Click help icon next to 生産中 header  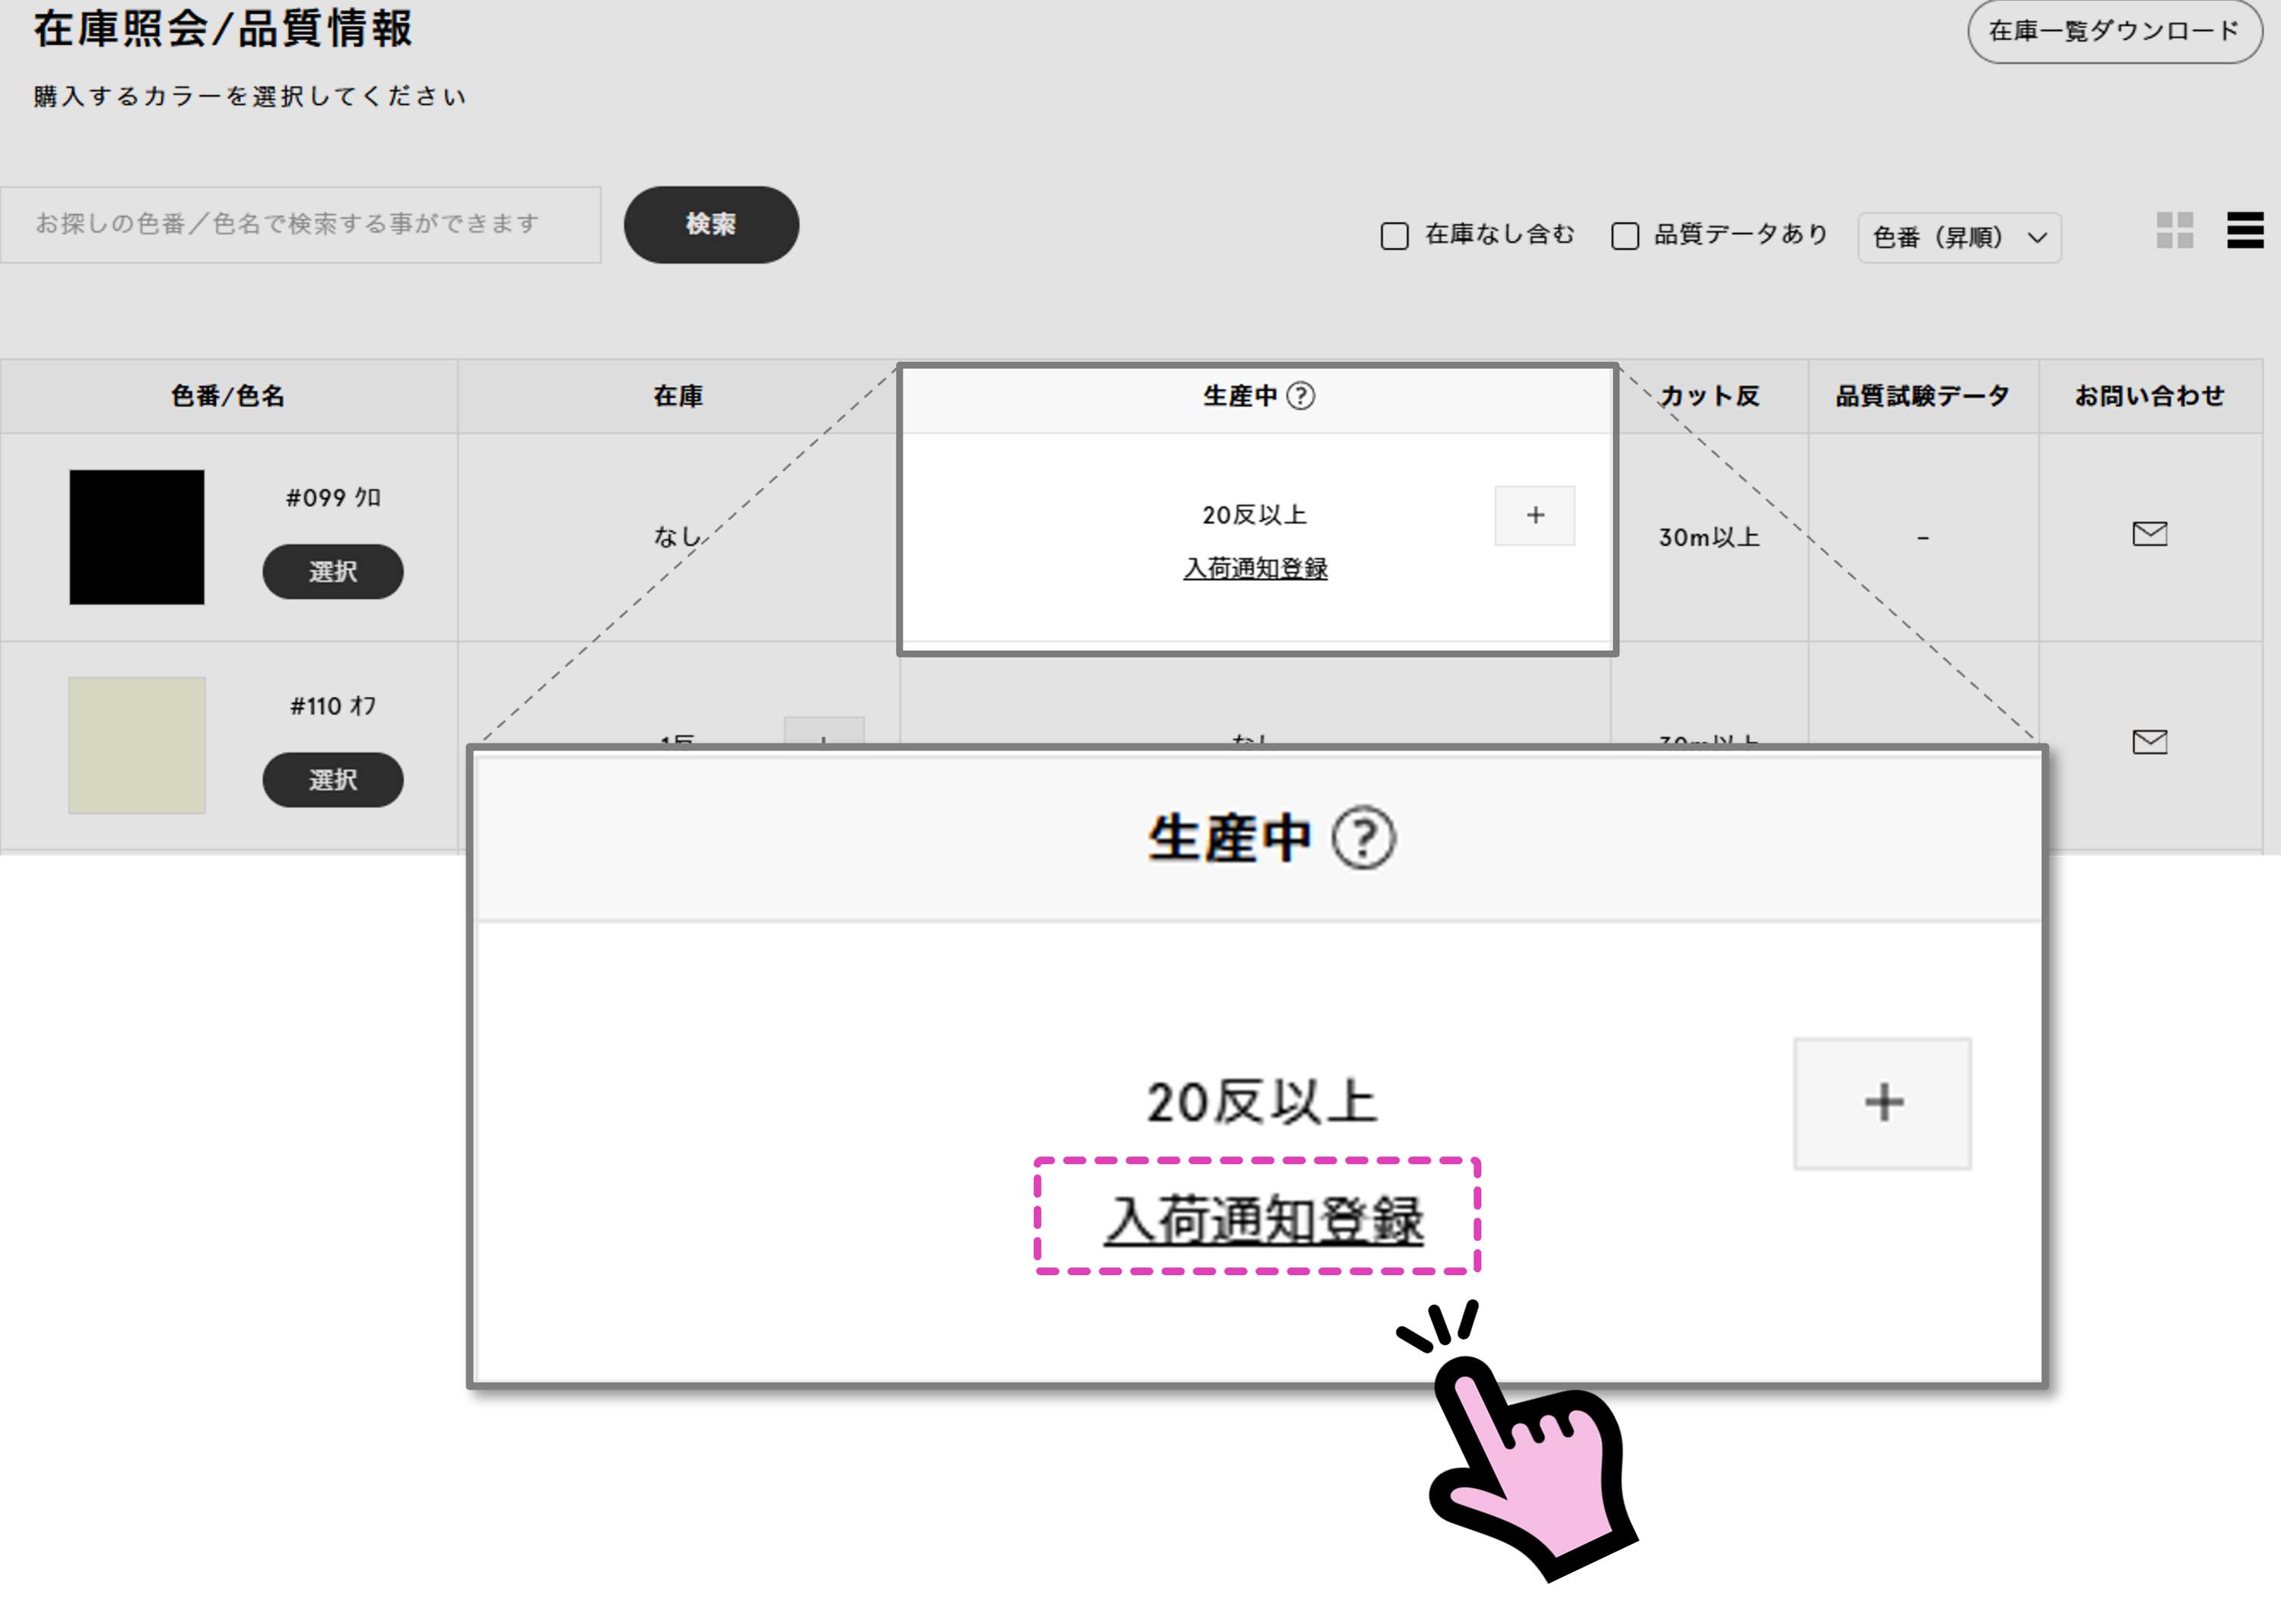[x=1300, y=396]
